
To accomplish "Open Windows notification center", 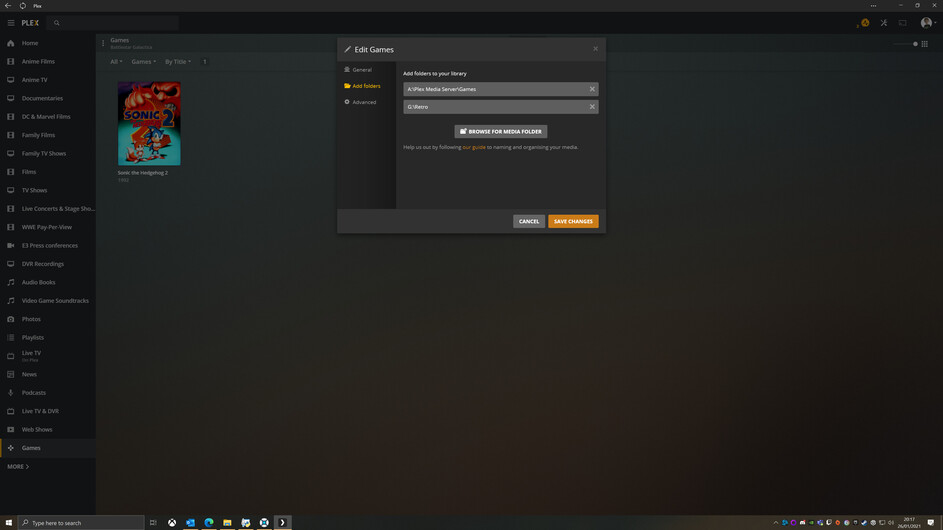I will (931, 523).
